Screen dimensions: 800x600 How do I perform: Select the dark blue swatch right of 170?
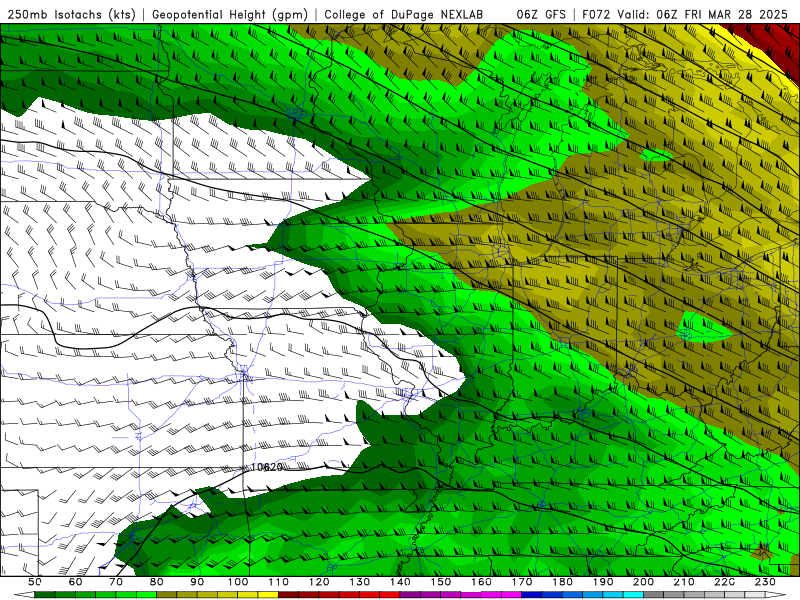coord(532,595)
